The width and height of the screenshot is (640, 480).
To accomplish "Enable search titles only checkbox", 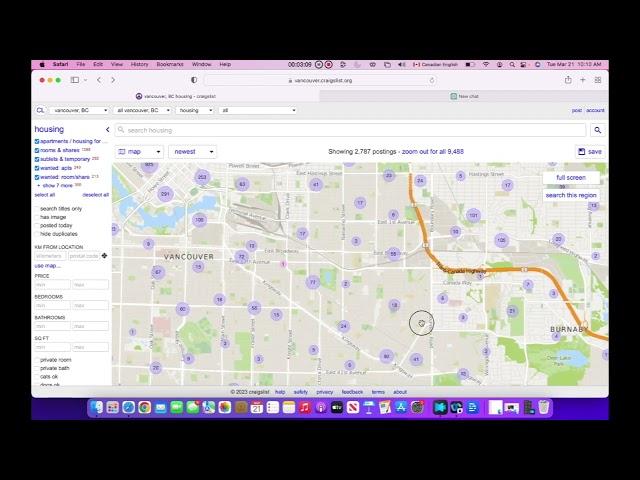I will 37,209.
